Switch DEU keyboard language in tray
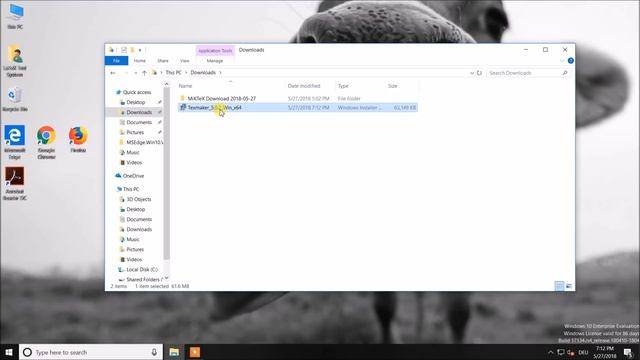 pyautogui.click(x=583, y=352)
